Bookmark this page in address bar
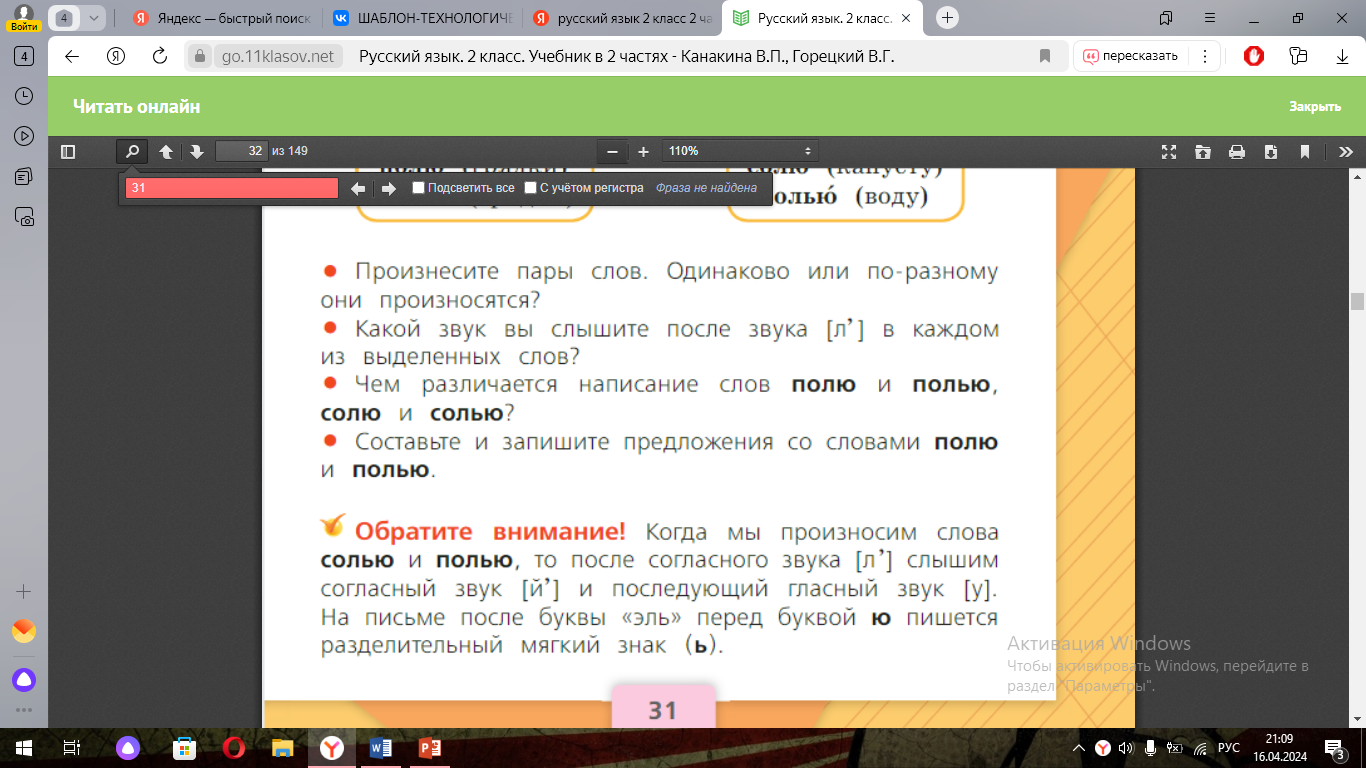Screen dimensions: 1366x768 tap(1045, 56)
